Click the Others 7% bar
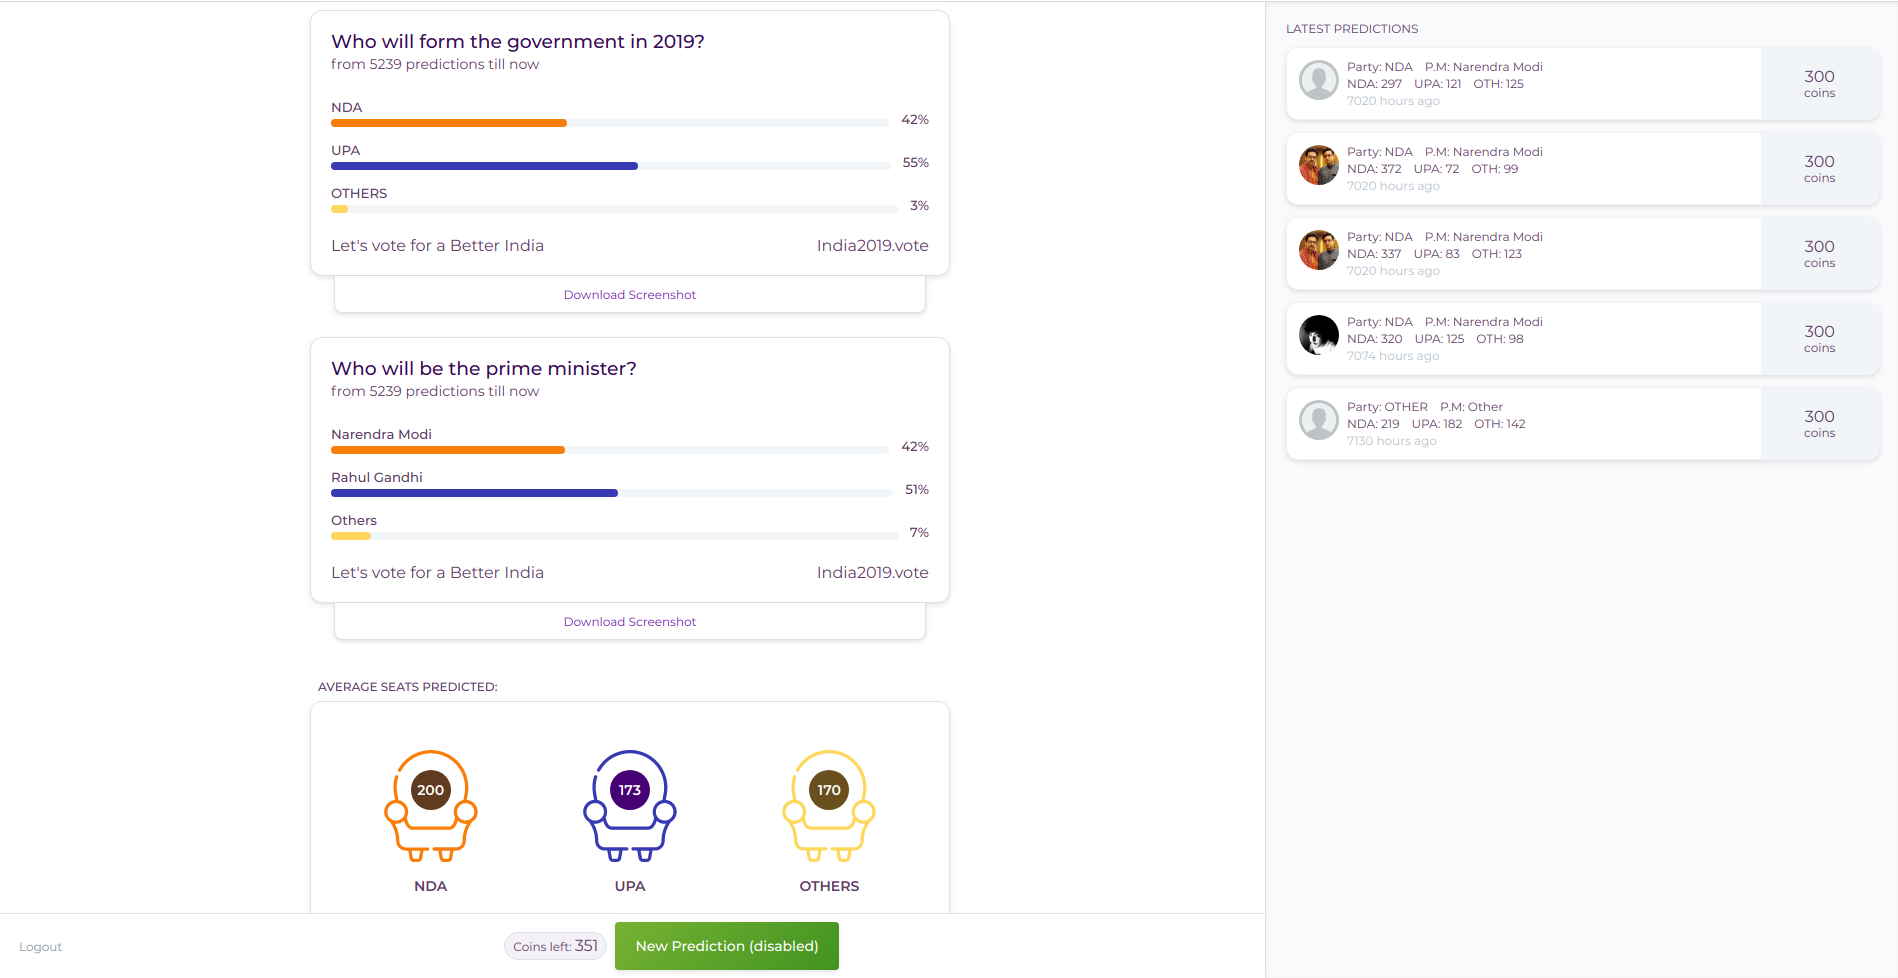The image size is (1898, 978). coord(614,536)
